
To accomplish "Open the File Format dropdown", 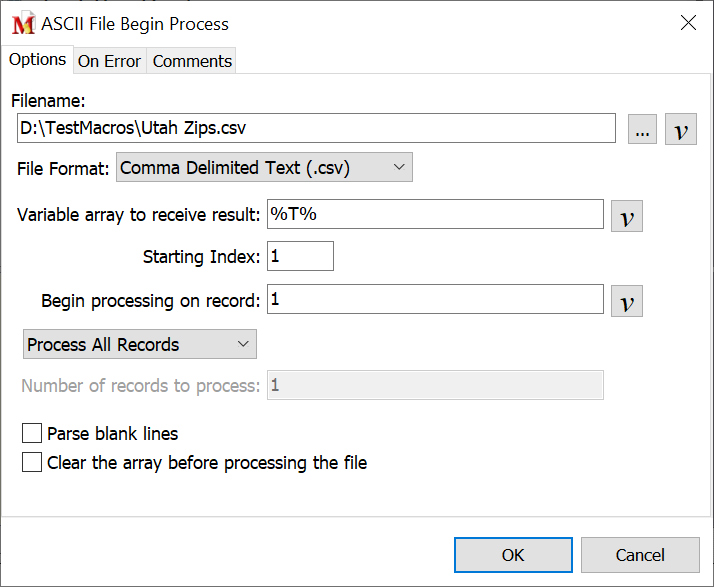I will click(264, 168).
